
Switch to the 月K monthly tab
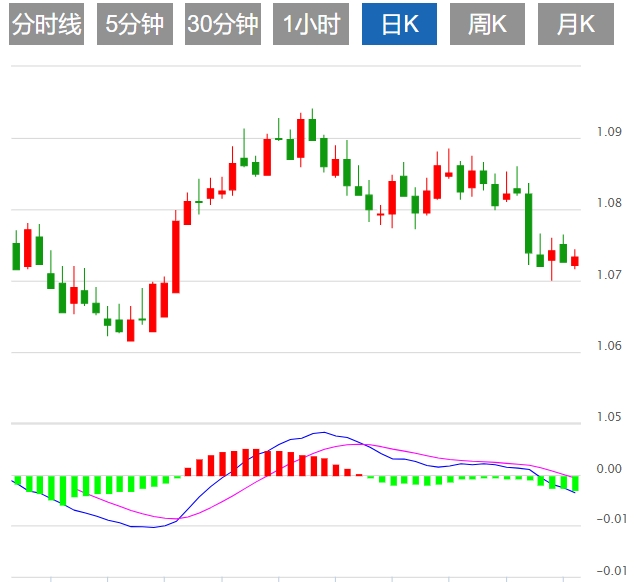point(576,24)
